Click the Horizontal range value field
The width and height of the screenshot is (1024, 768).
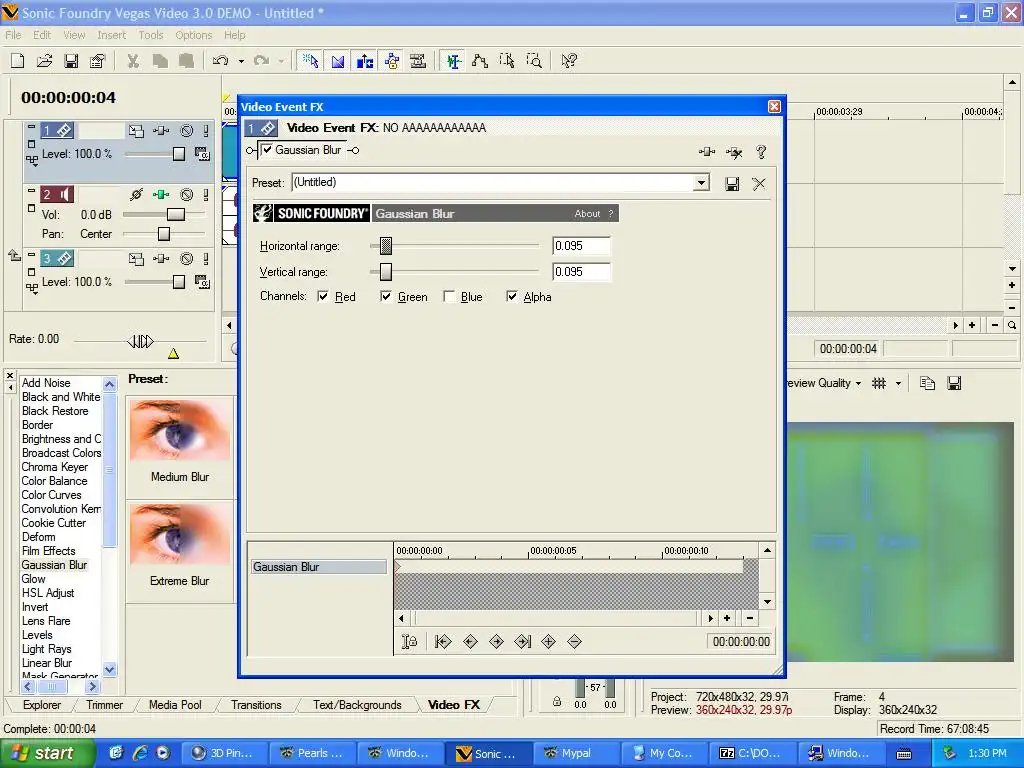tap(581, 246)
